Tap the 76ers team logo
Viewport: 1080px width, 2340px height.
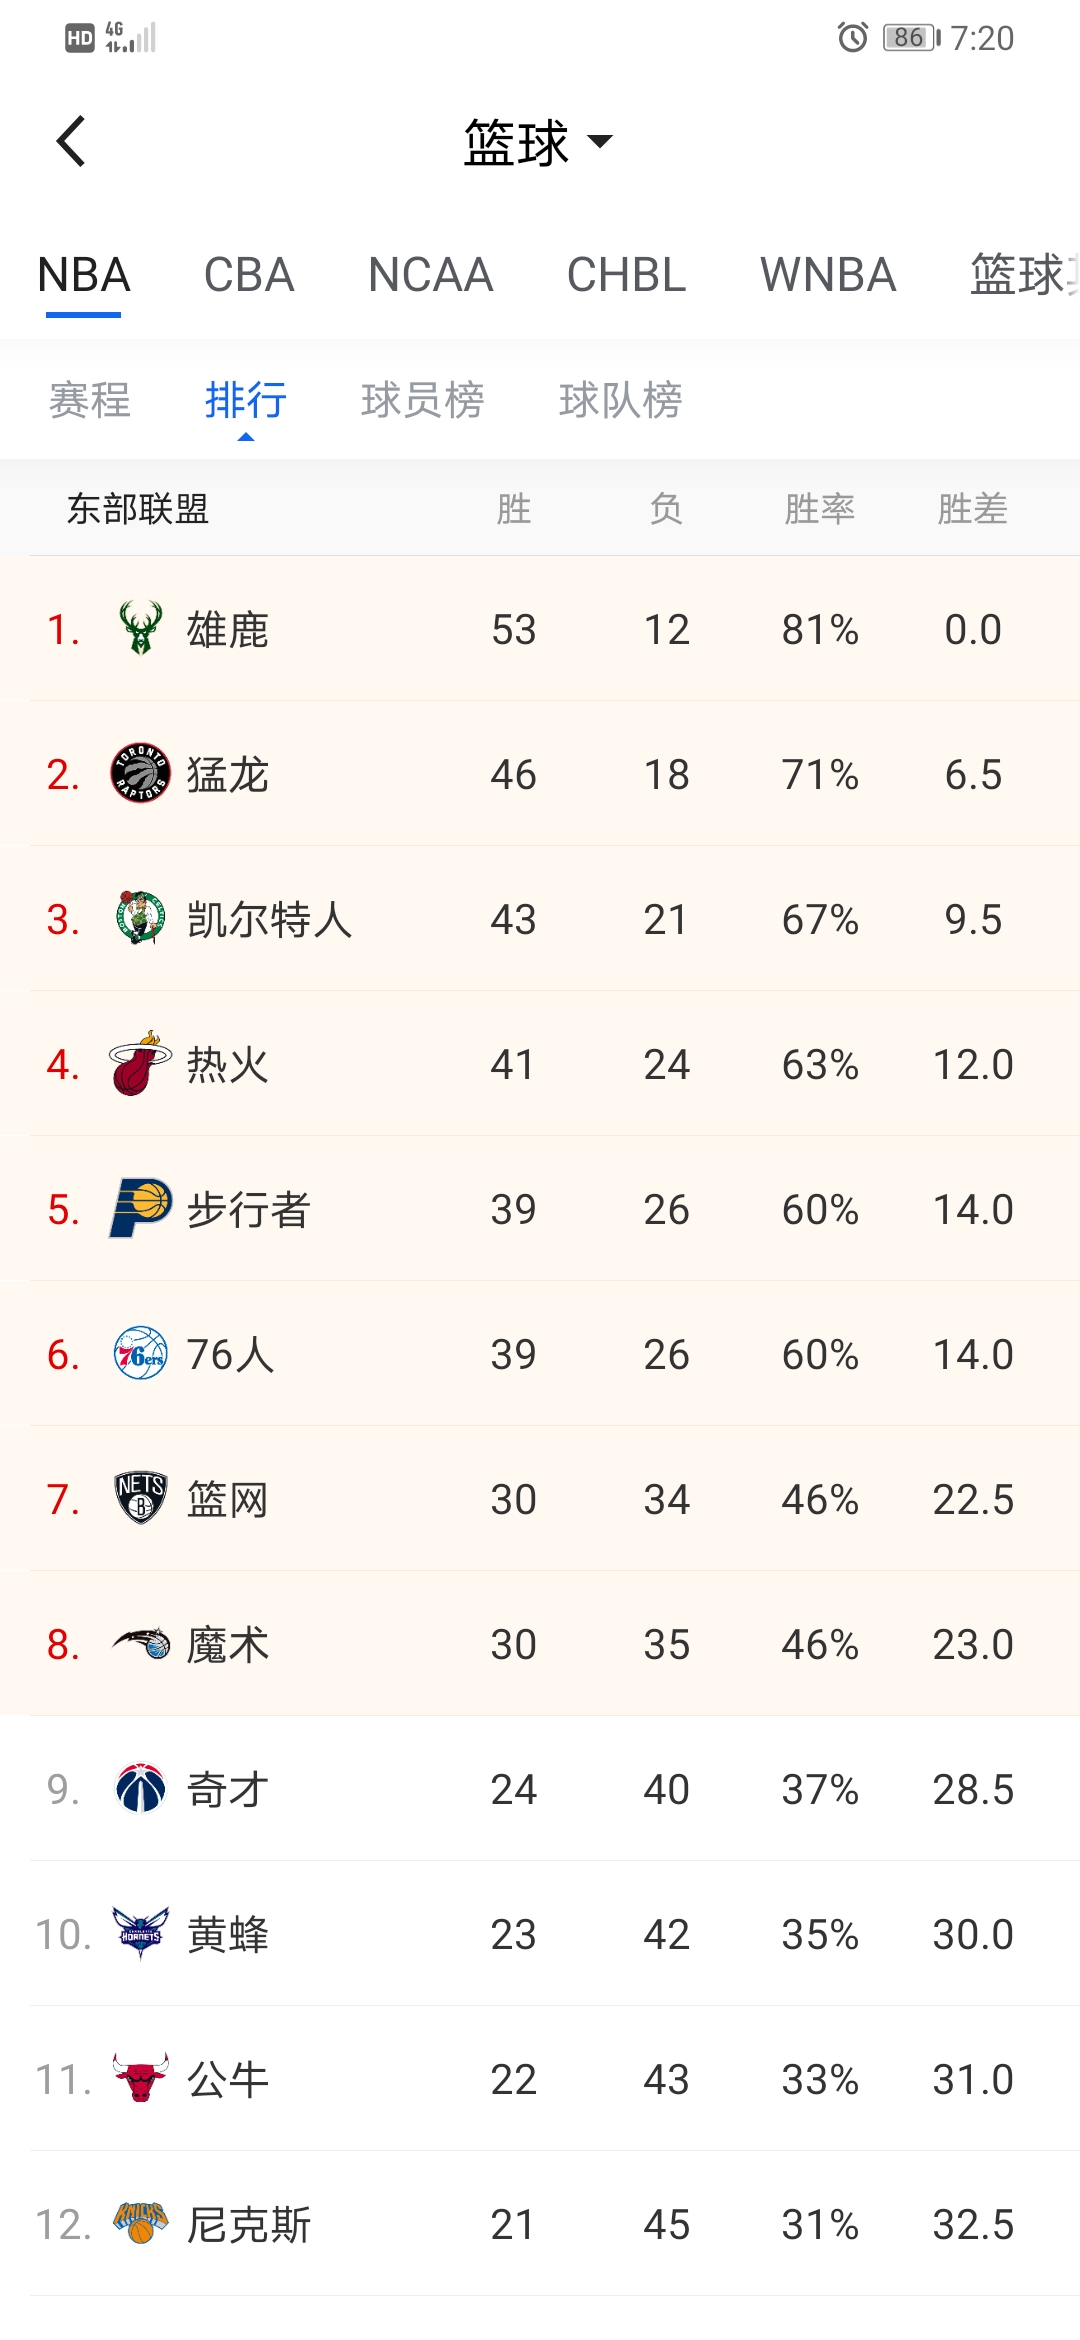tap(140, 1354)
